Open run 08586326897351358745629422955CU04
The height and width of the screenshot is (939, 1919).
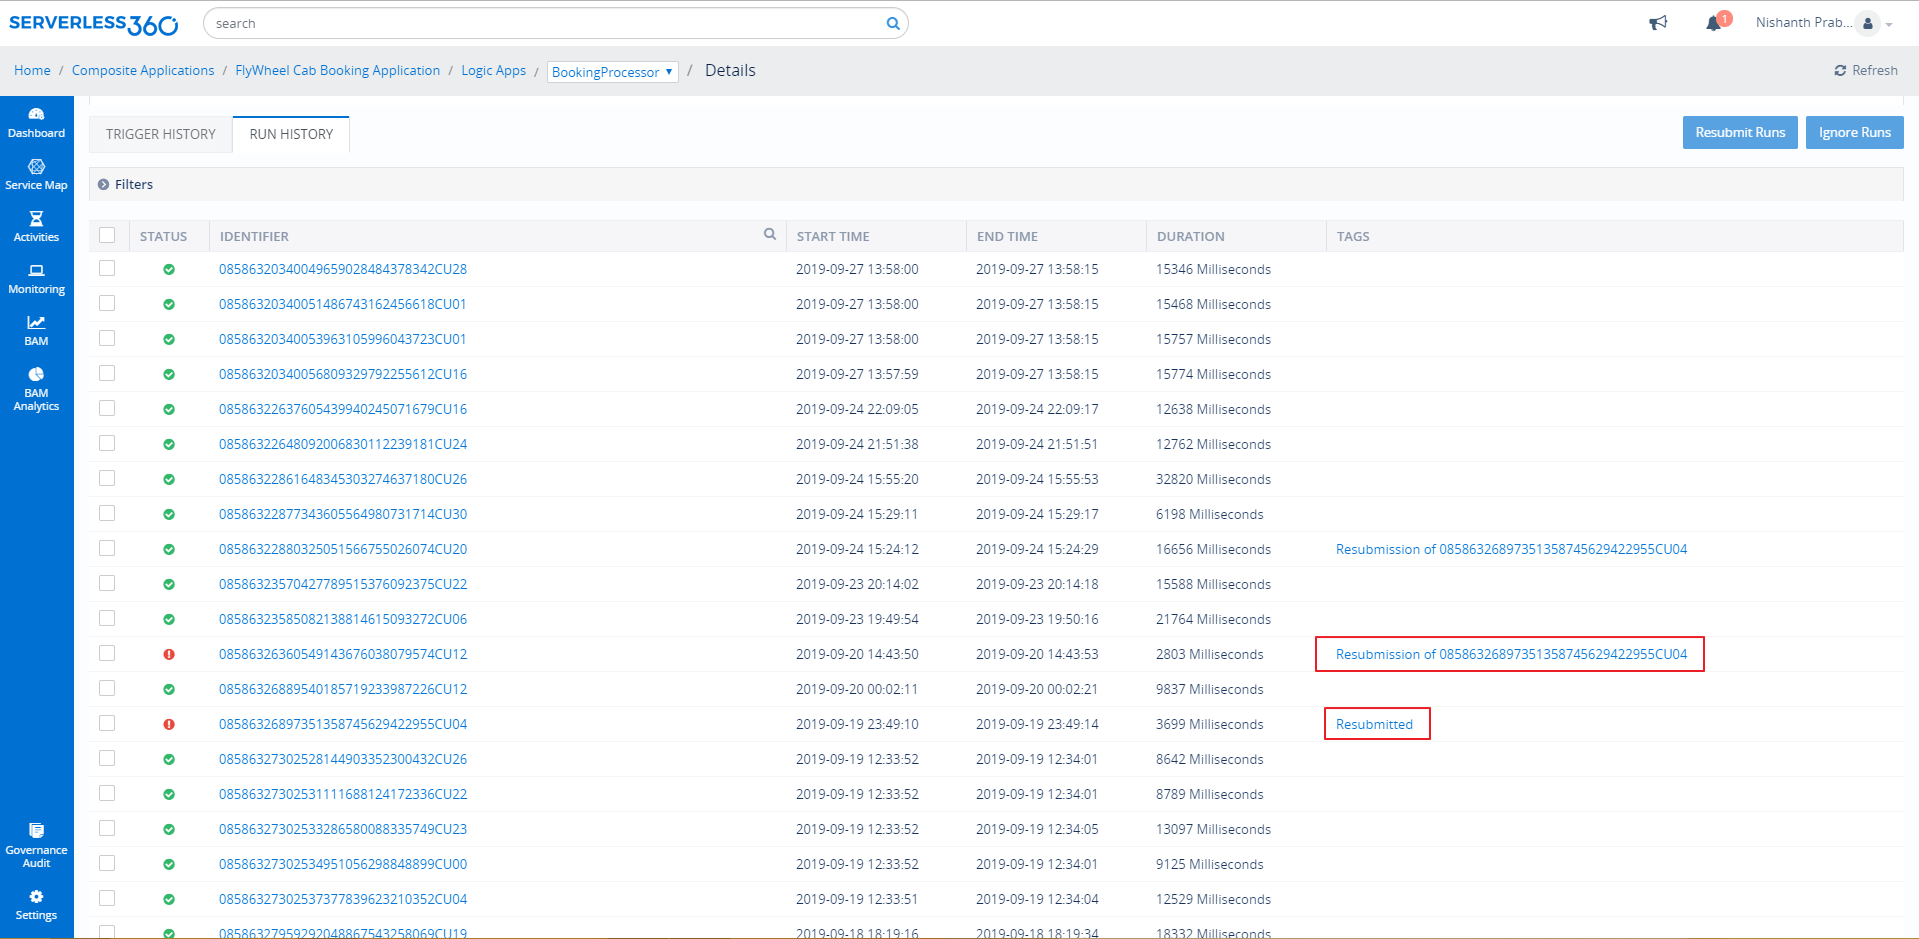343,724
